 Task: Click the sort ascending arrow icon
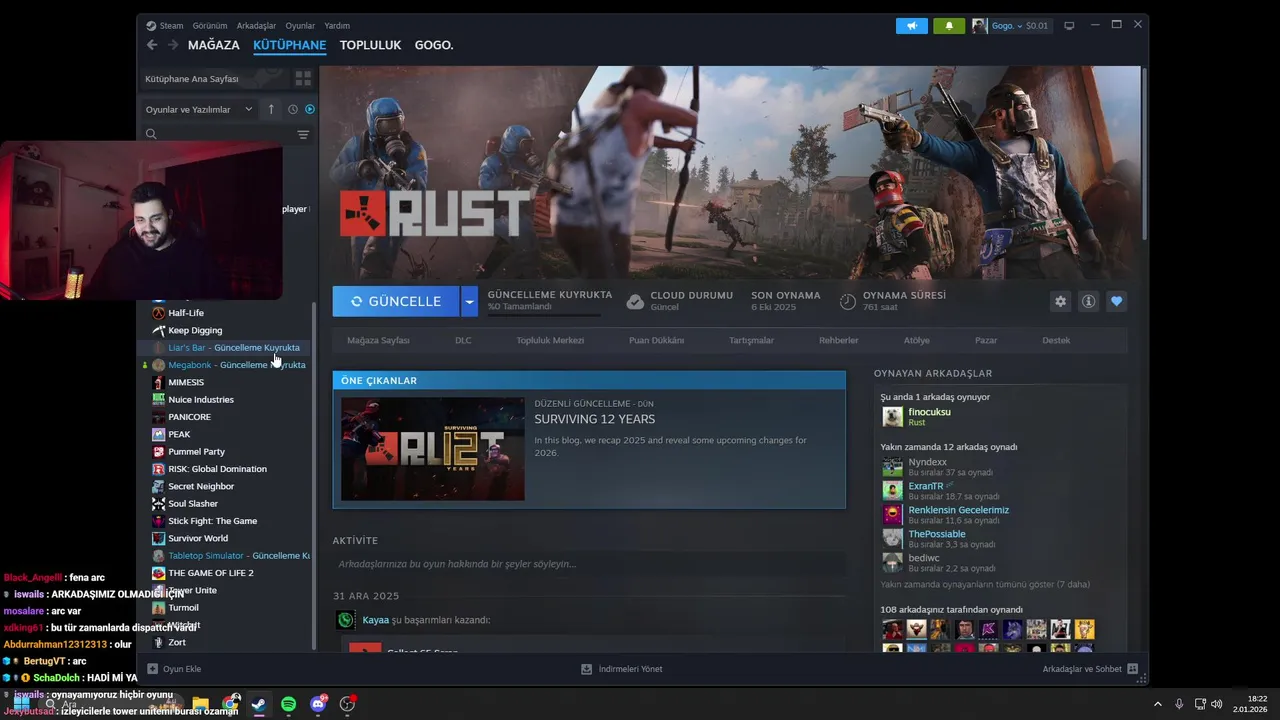coord(271,109)
